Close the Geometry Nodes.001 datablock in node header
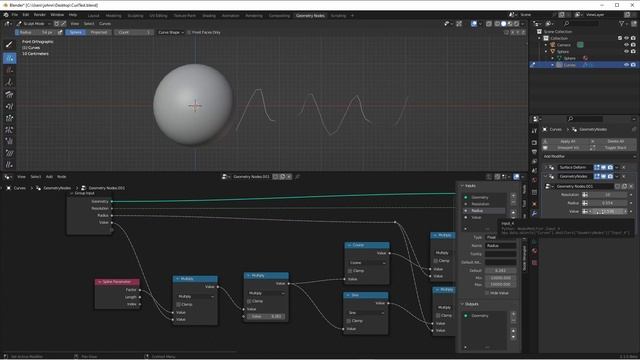Image resolution: width=640 pixels, height=360 pixels. click(289, 177)
